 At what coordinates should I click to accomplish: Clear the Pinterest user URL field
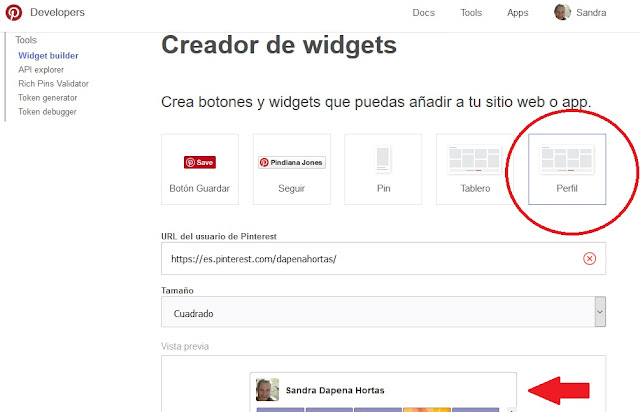coord(589,258)
